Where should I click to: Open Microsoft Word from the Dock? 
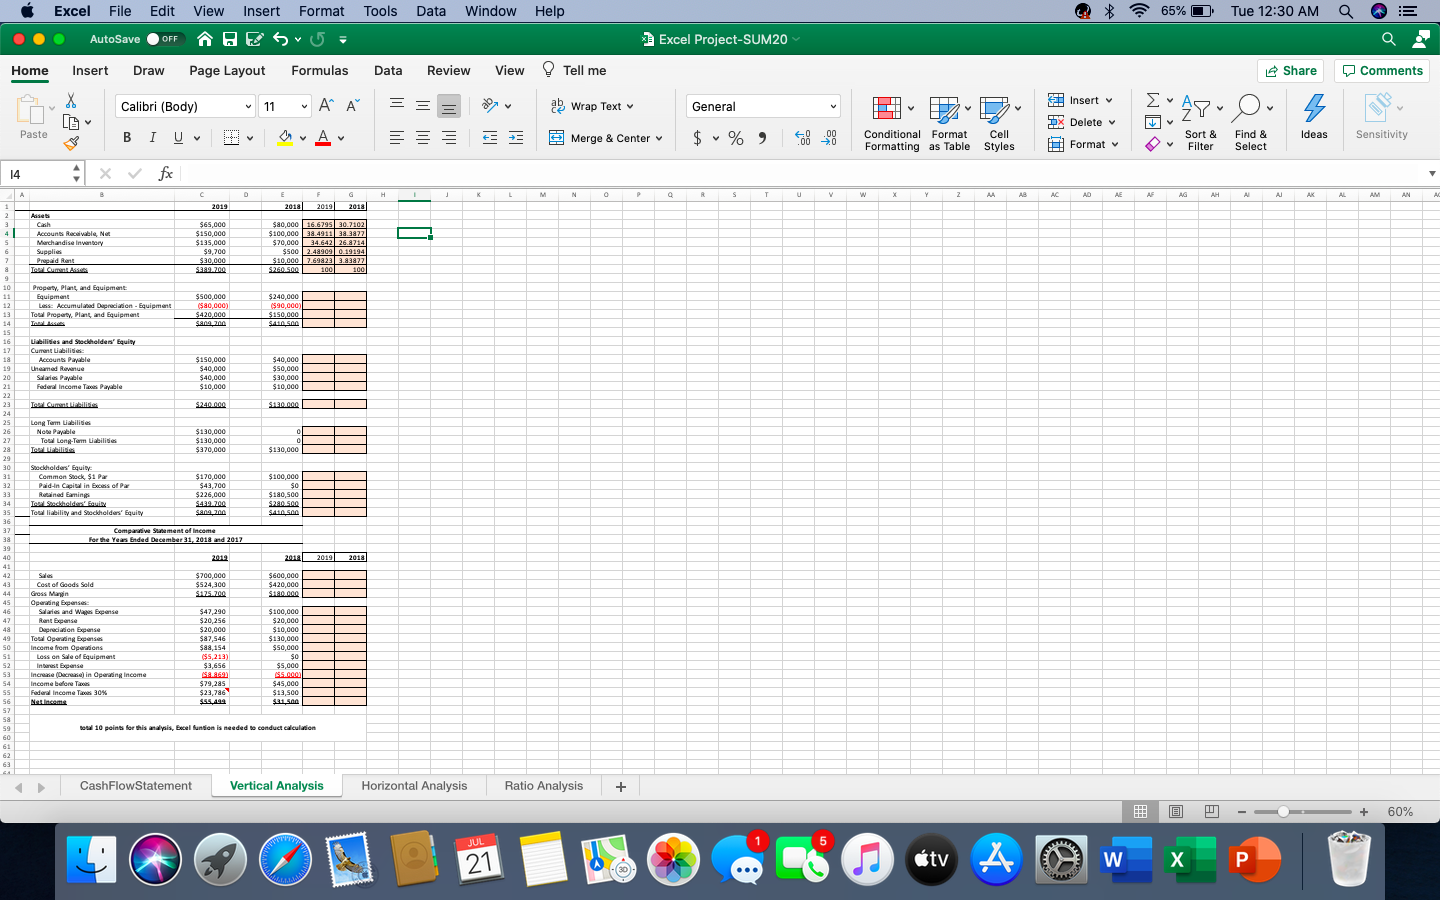(x=1125, y=860)
